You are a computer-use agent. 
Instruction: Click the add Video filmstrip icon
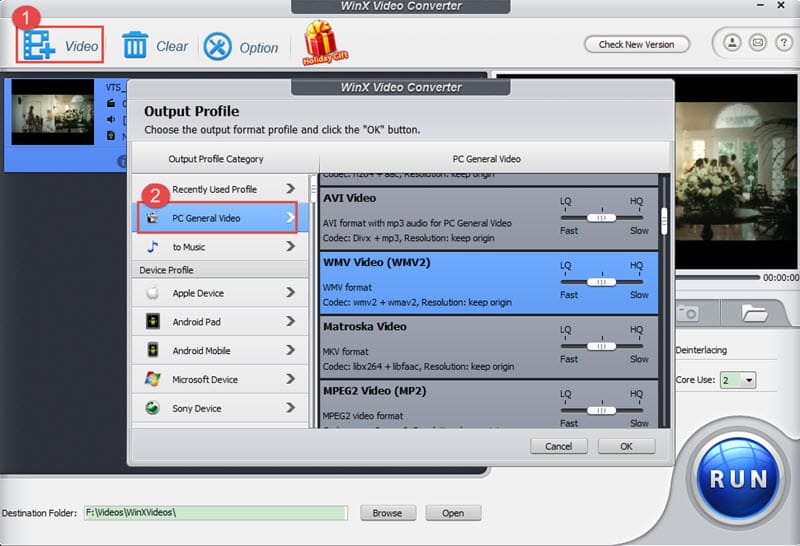pyautogui.click(x=39, y=45)
